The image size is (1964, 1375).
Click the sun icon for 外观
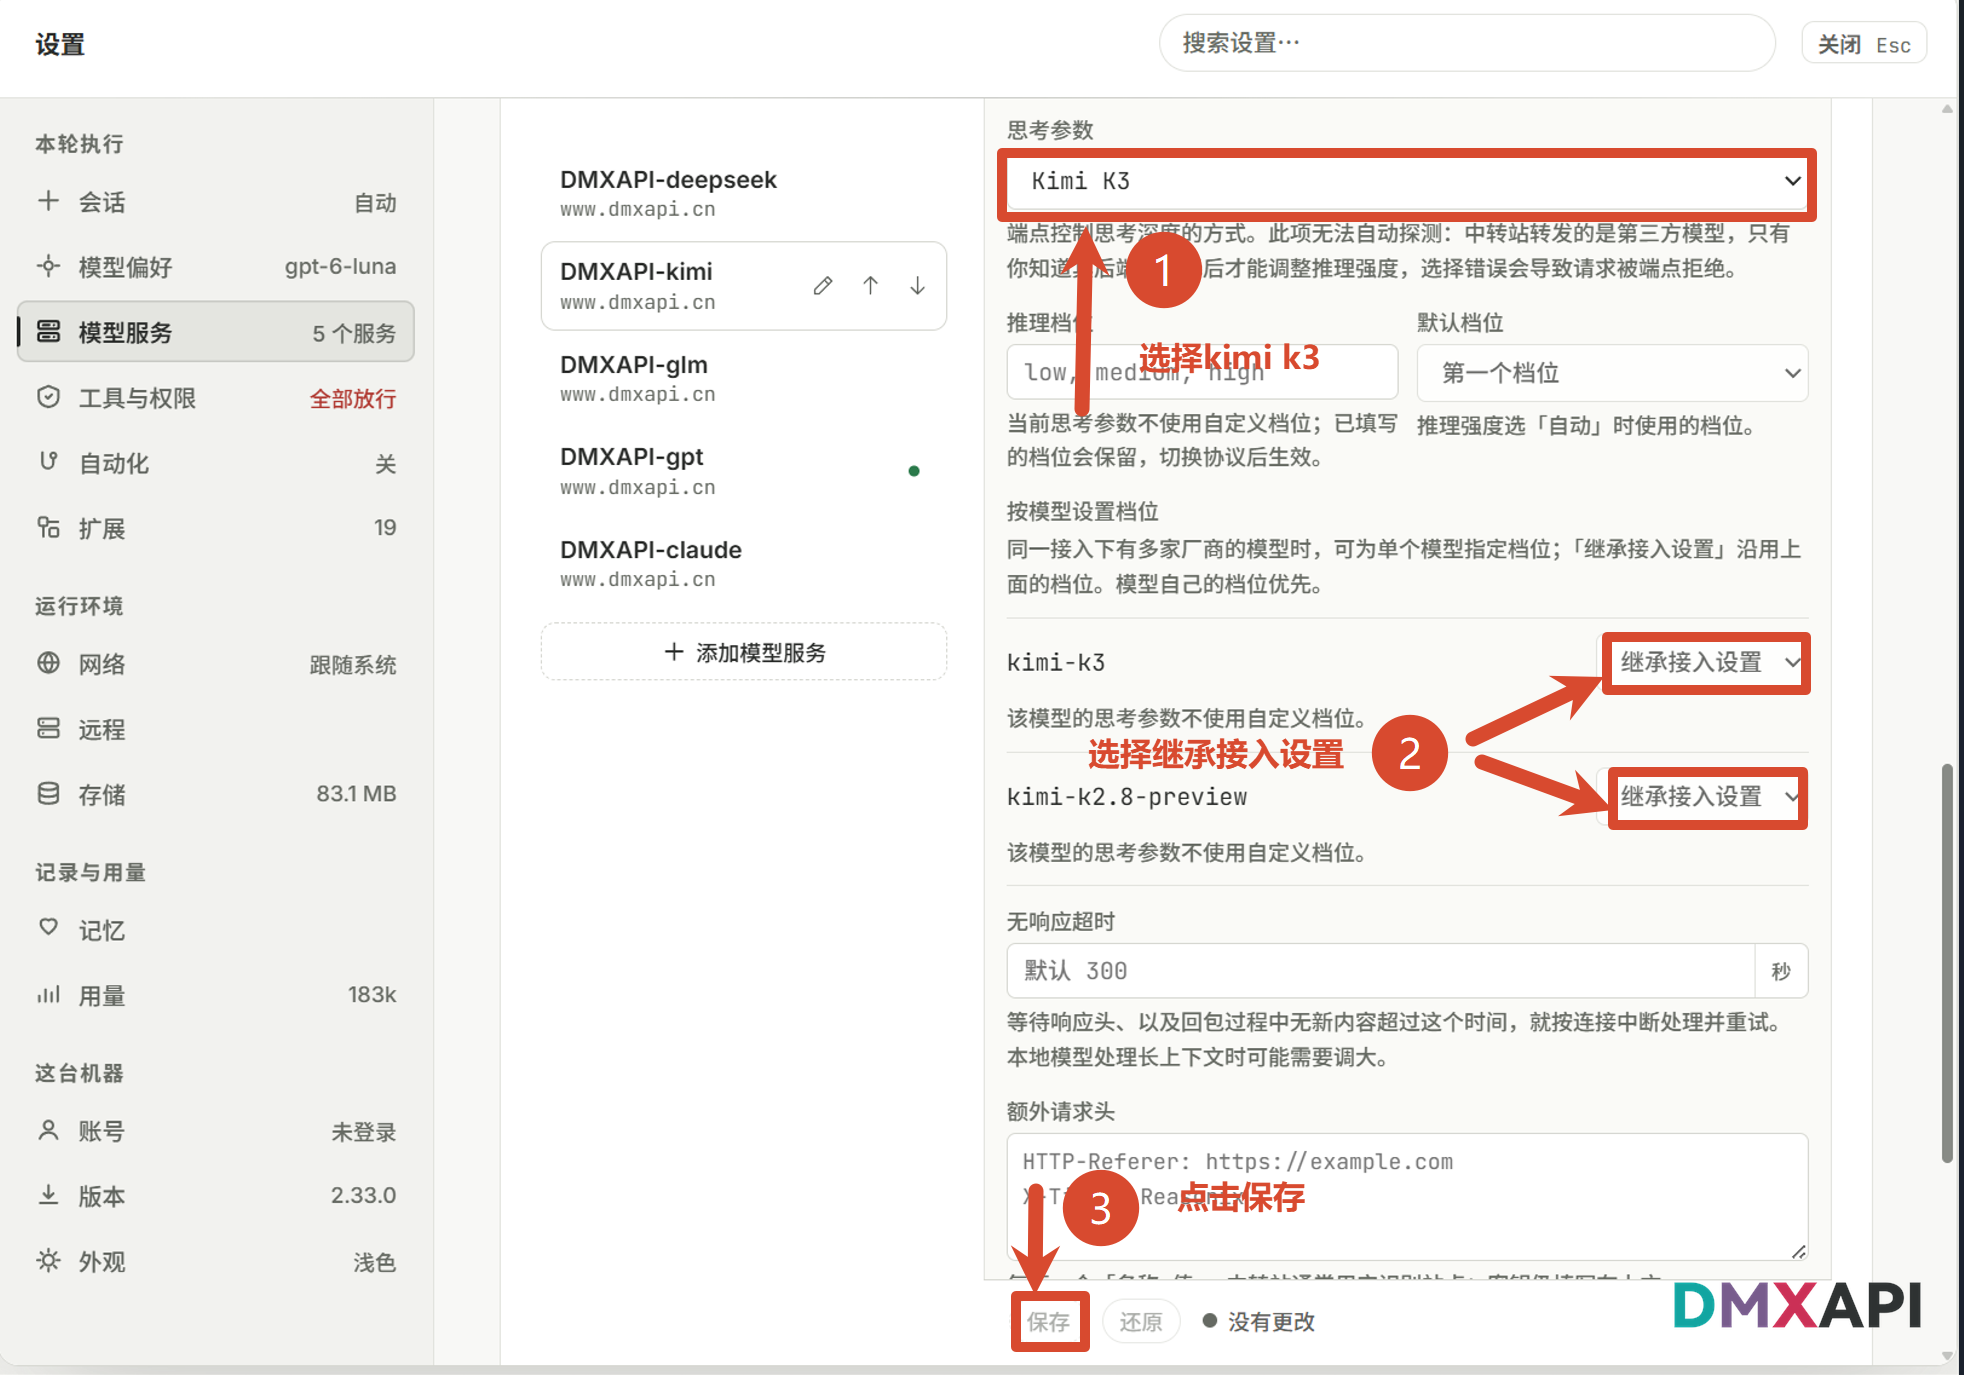tap(48, 1260)
